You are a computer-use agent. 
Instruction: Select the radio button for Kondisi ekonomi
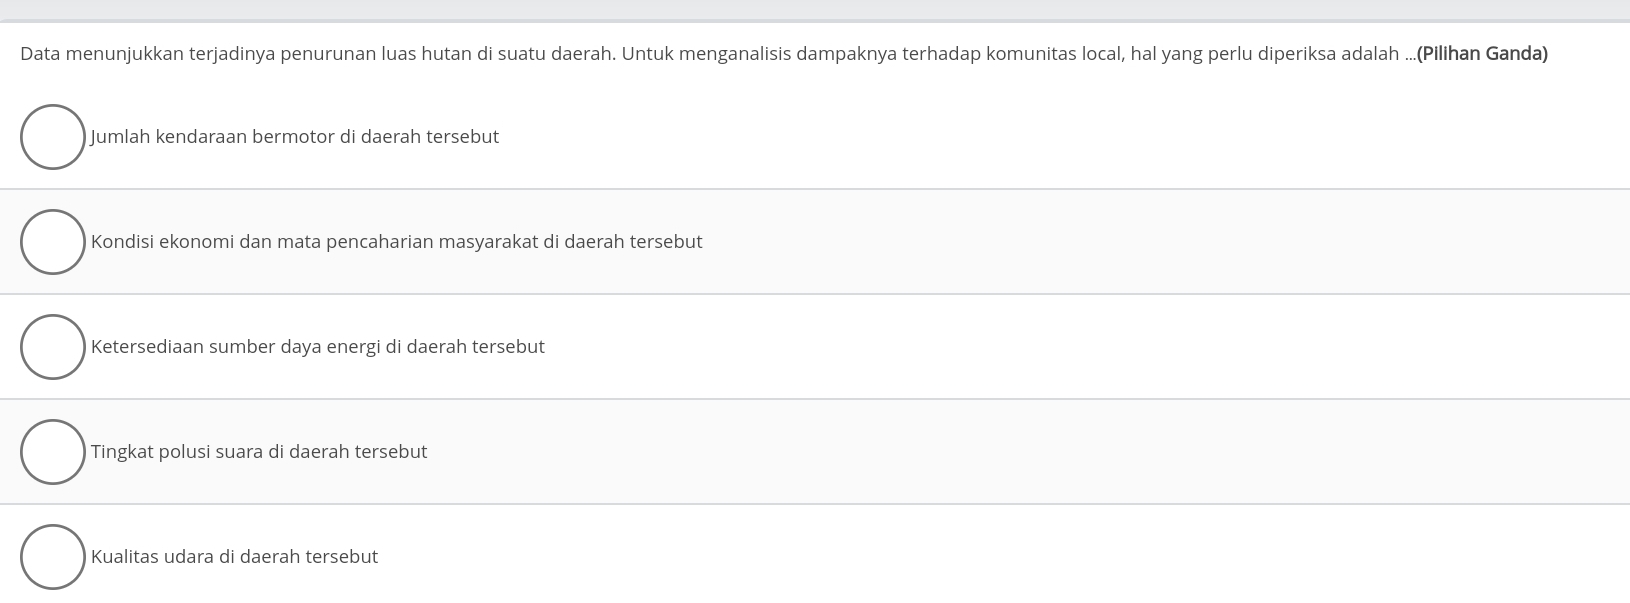click(x=53, y=242)
